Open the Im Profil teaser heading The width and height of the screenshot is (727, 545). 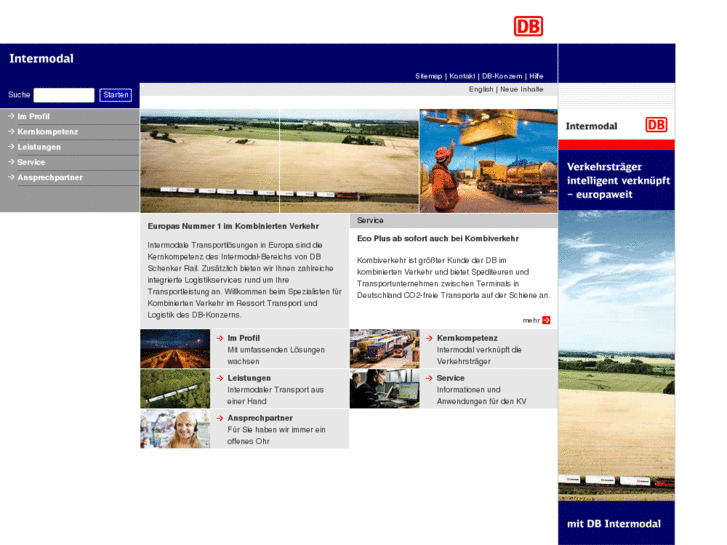(243, 338)
